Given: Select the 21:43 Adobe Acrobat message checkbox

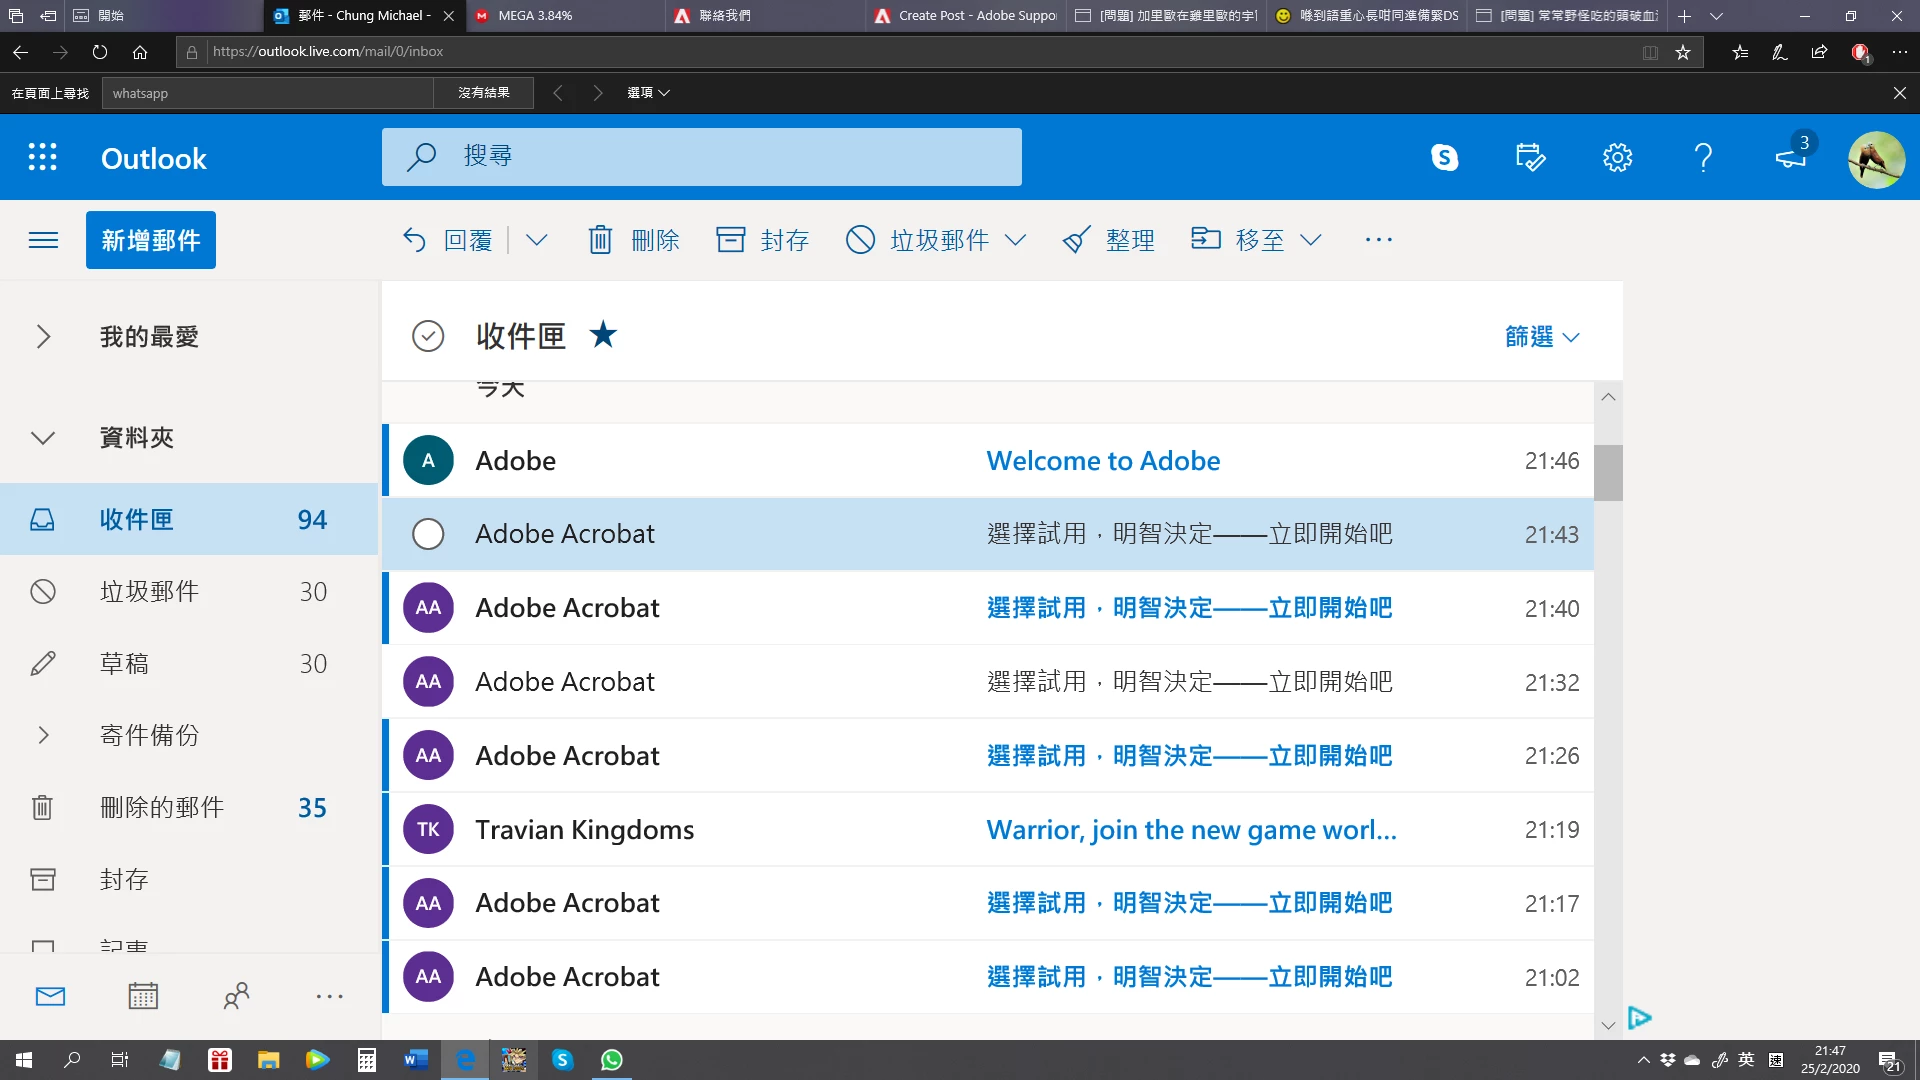Looking at the screenshot, I should pos(428,534).
